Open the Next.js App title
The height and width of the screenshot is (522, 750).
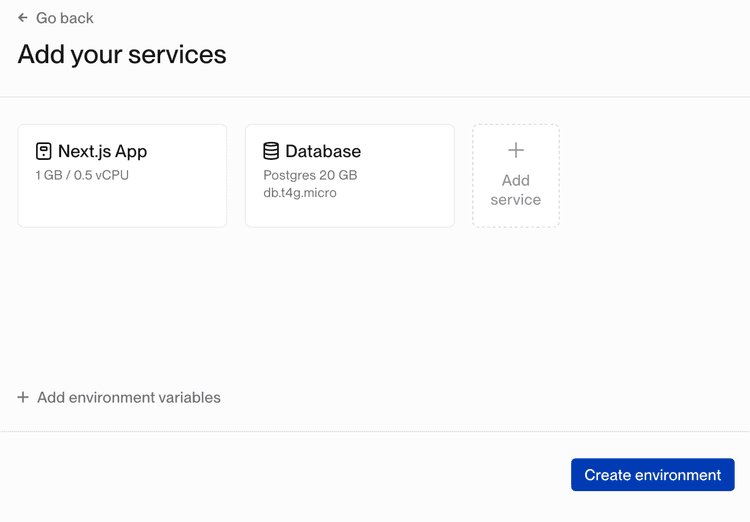click(x=102, y=151)
